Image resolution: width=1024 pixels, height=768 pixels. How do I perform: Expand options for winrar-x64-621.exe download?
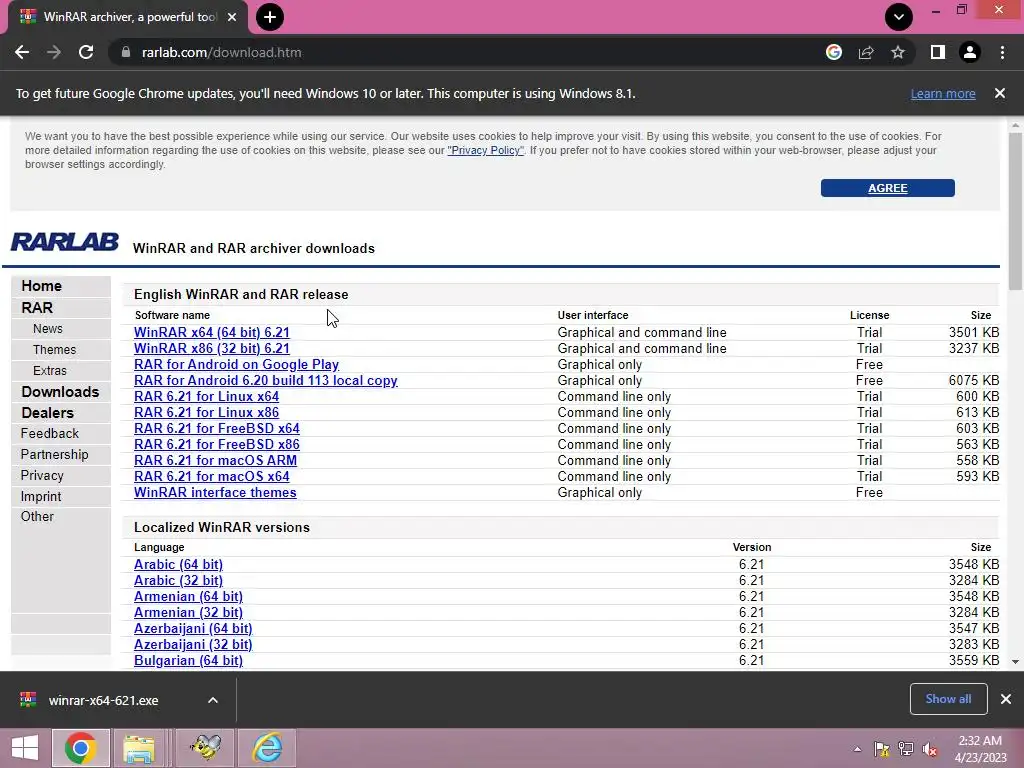213,700
